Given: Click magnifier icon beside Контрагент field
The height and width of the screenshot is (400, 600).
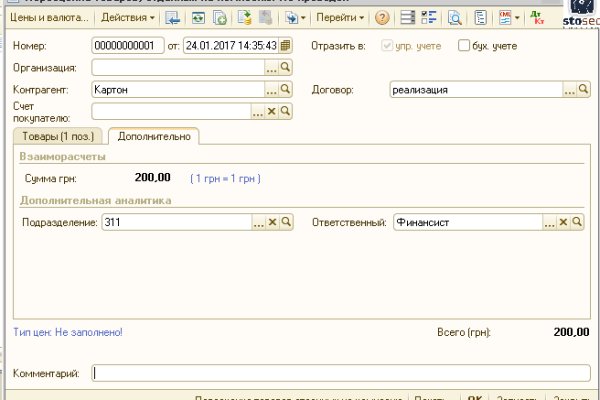Looking at the screenshot, I should (x=285, y=89).
